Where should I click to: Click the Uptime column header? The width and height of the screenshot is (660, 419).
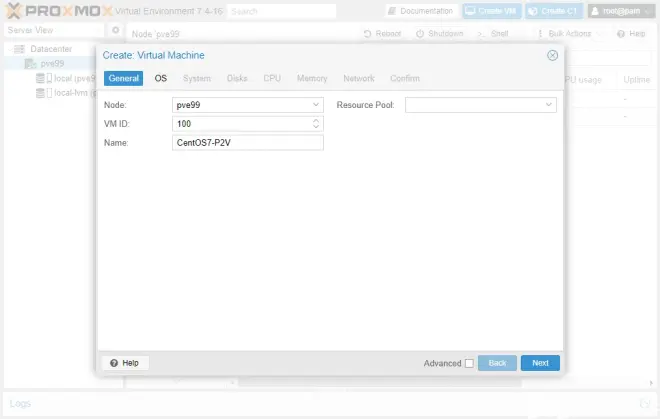636,80
